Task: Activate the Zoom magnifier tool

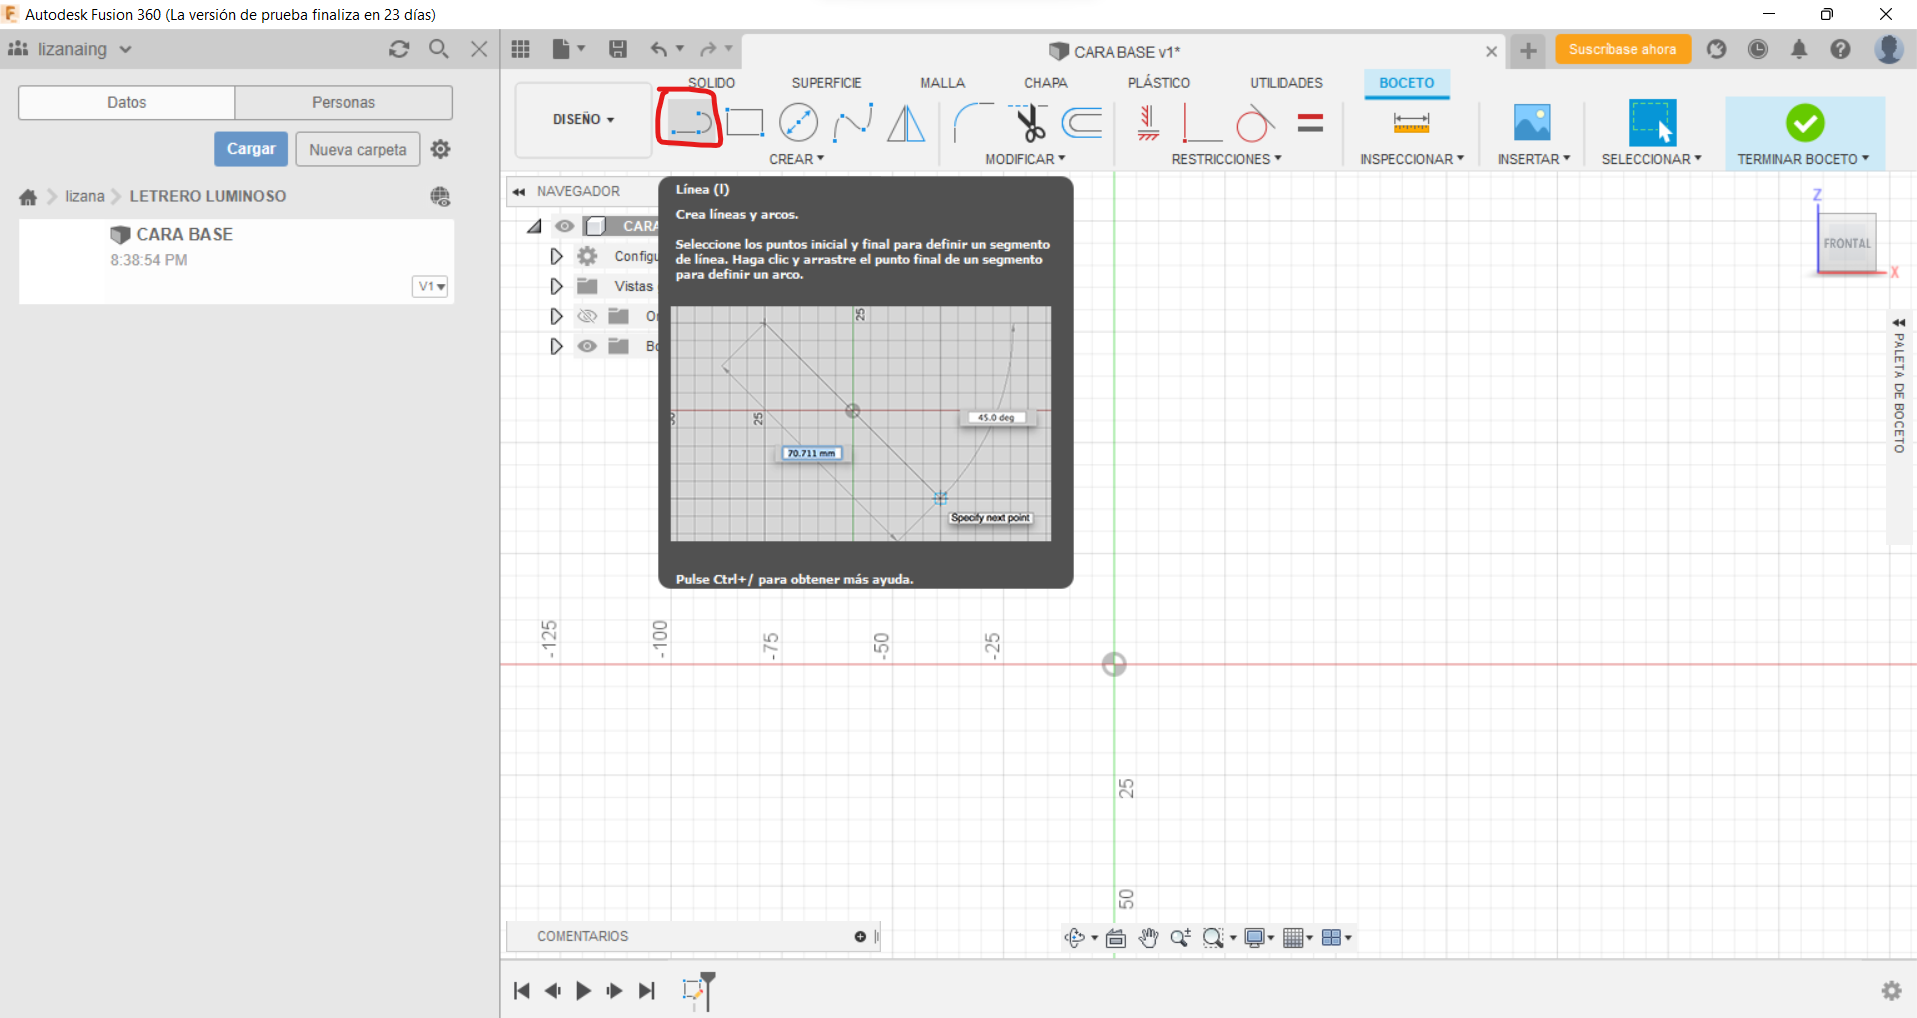Action: [x=1180, y=937]
